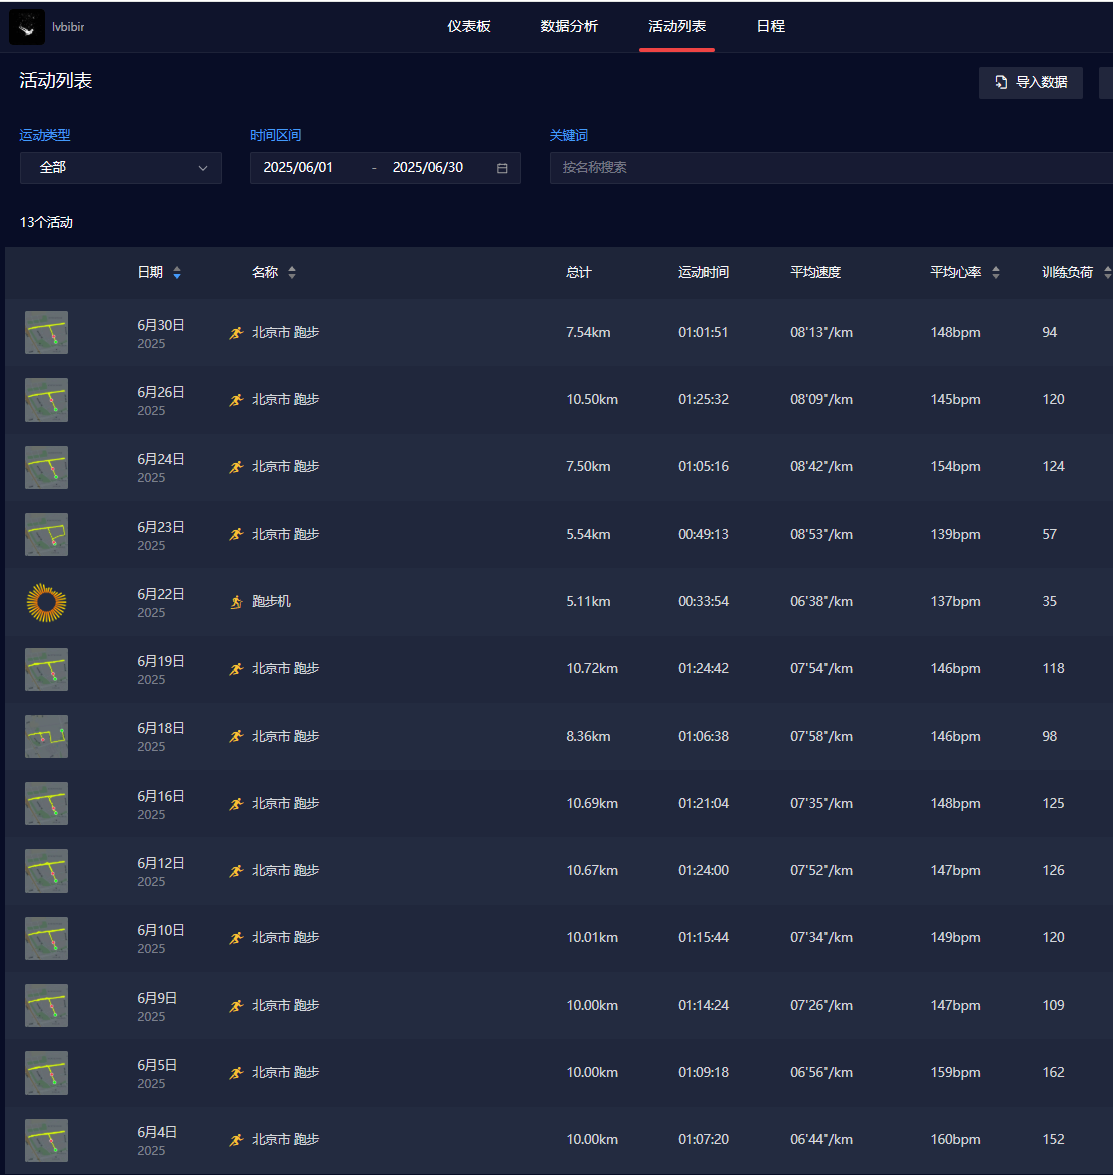Switch to the 数据分析 tab
The width and height of the screenshot is (1113, 1175).
[569, 27]
